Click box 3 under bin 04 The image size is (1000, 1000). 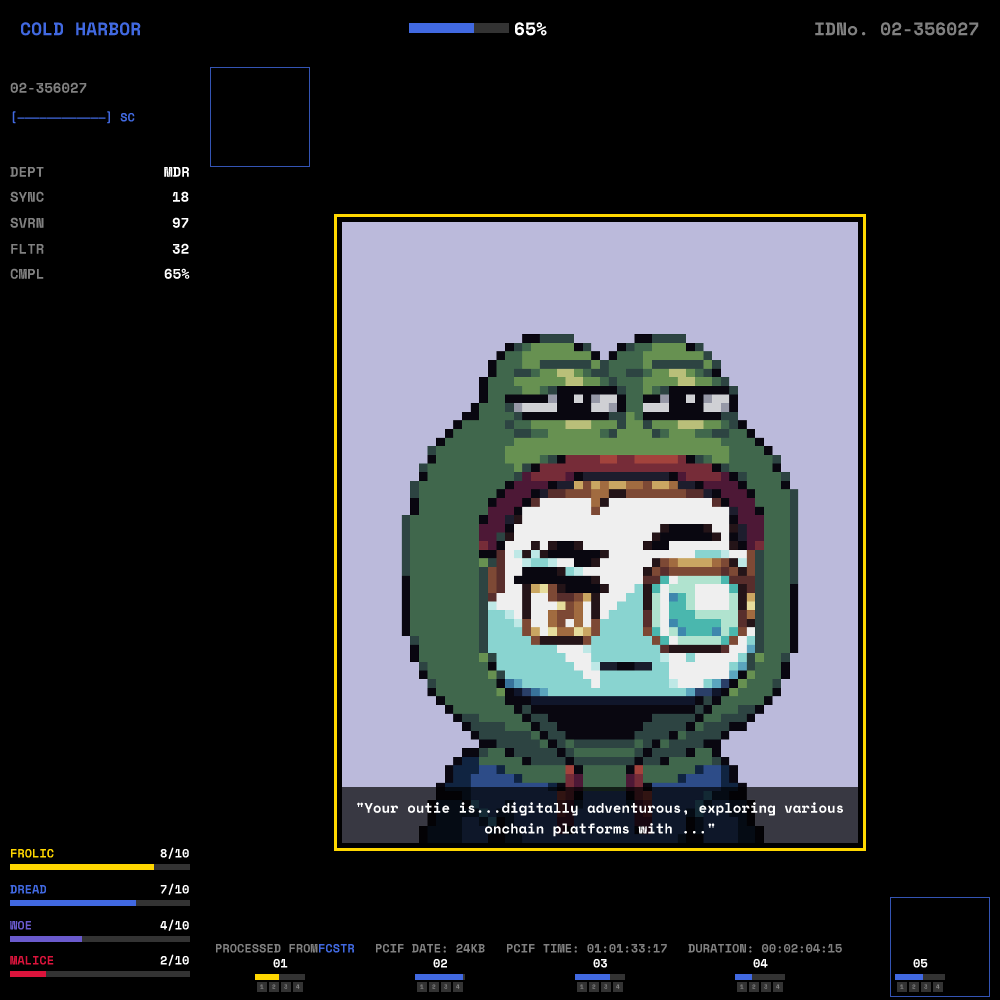coord(766,987)
